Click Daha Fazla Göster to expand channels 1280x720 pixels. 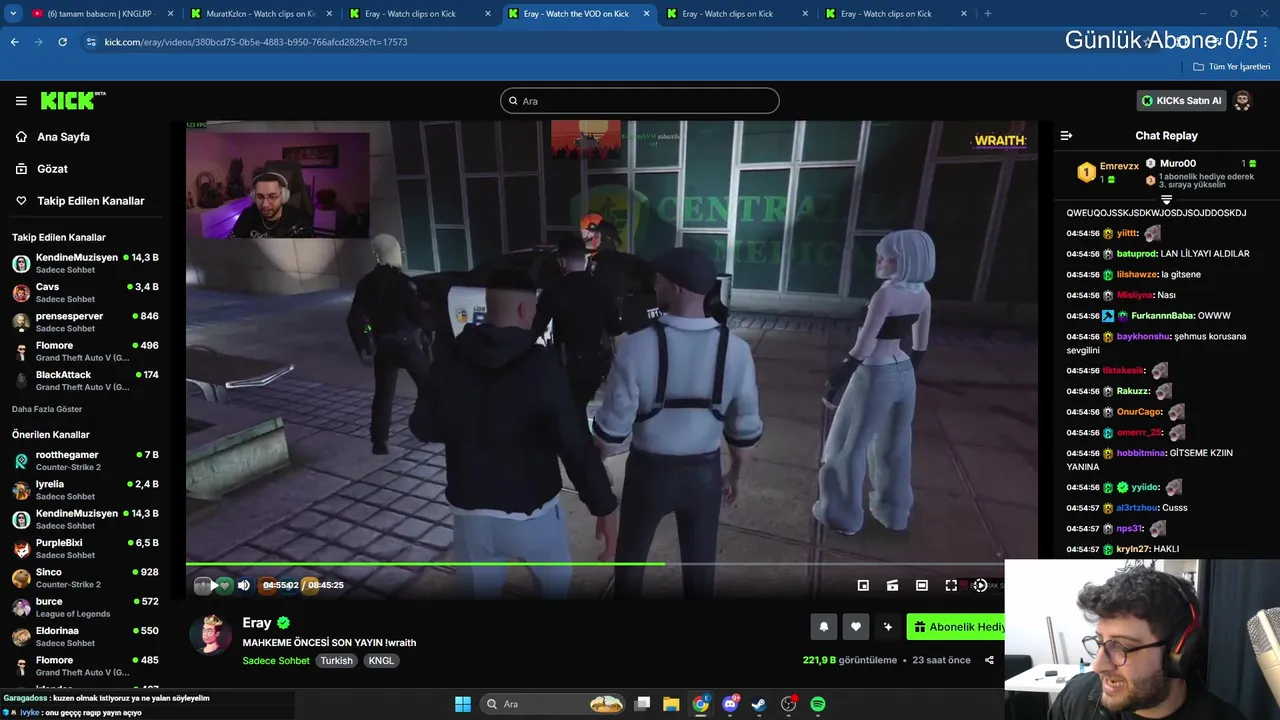click(x=47, y=409)
